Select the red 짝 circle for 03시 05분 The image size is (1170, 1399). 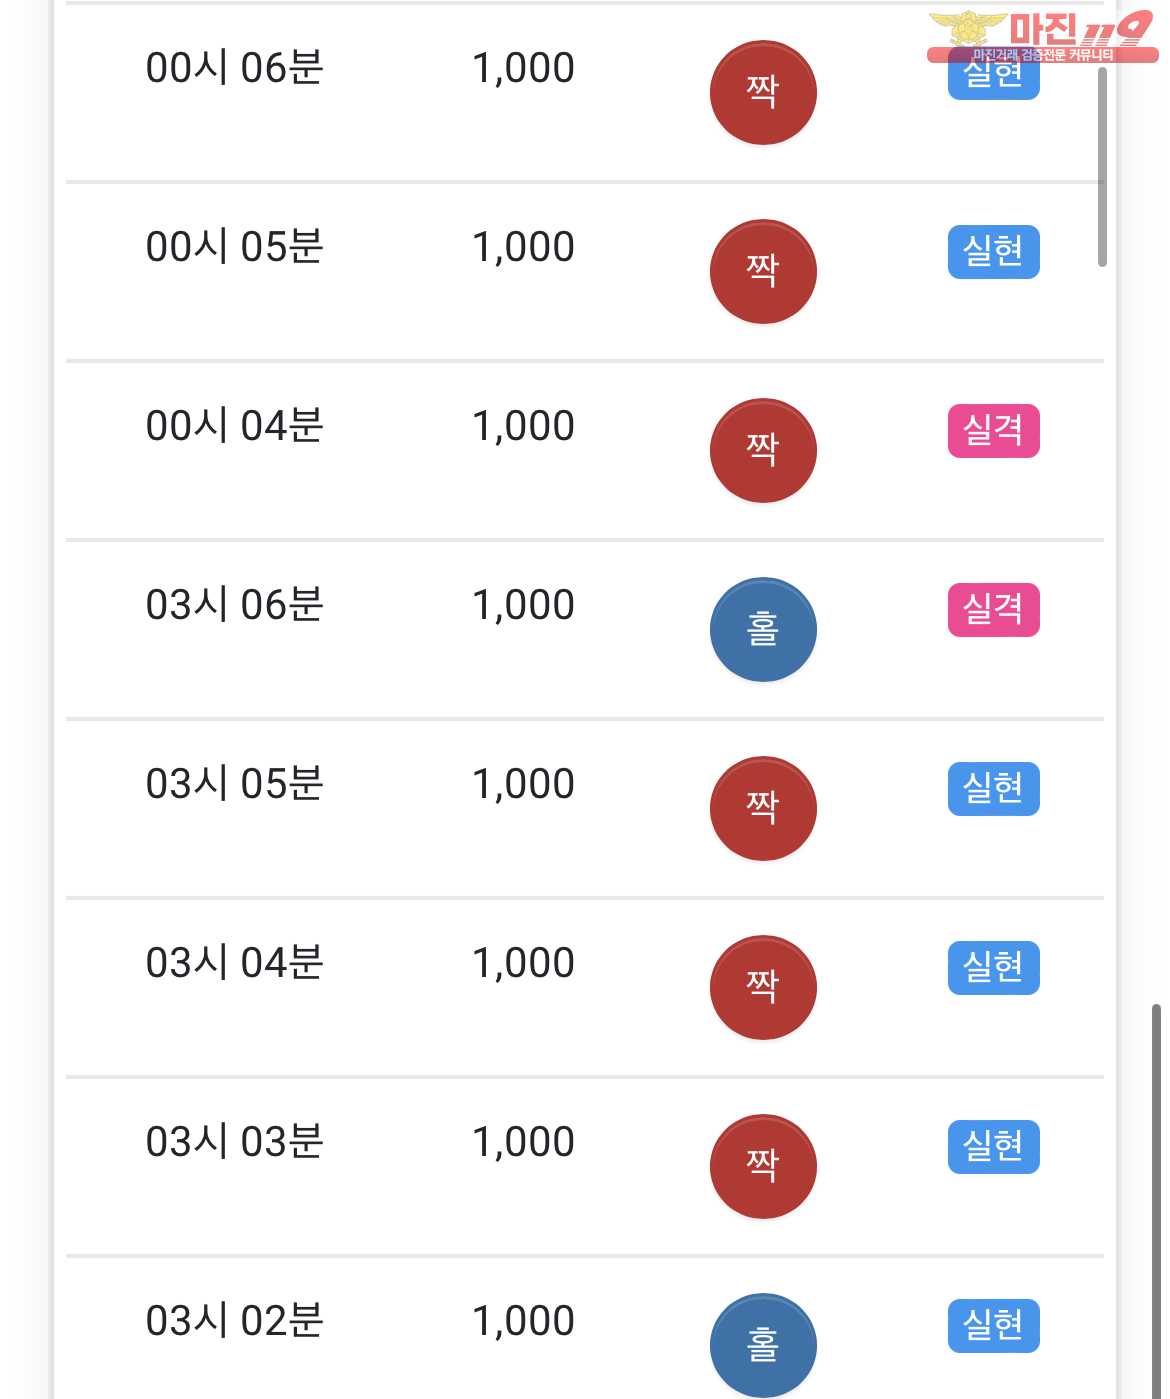click(x=763, y=809)
